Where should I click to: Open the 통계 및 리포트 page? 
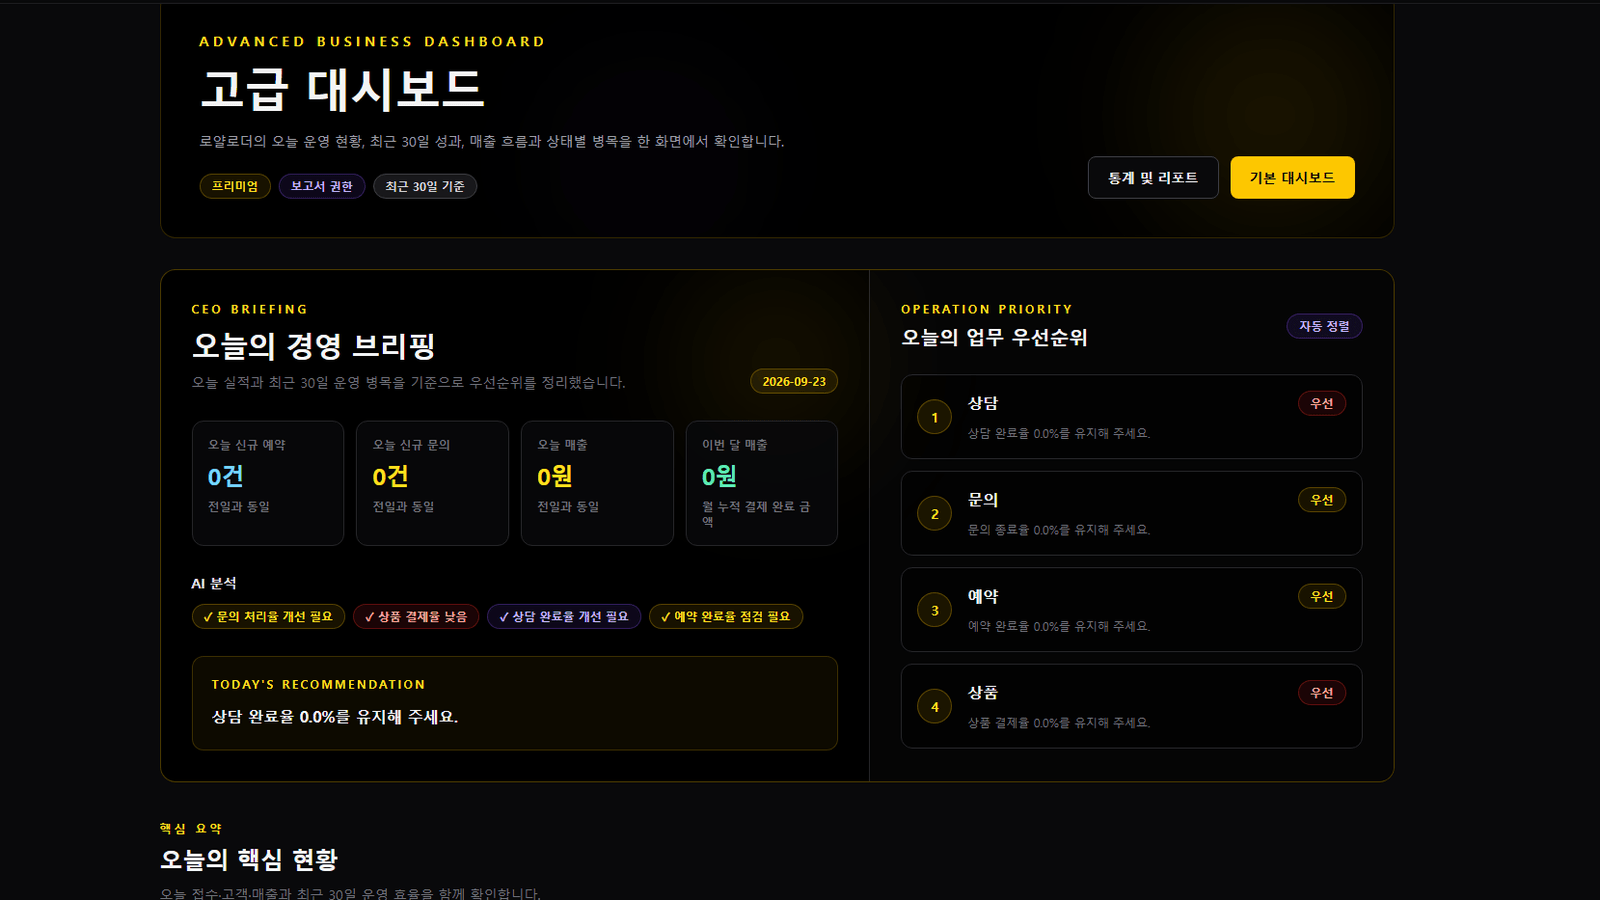(1153, 178)
